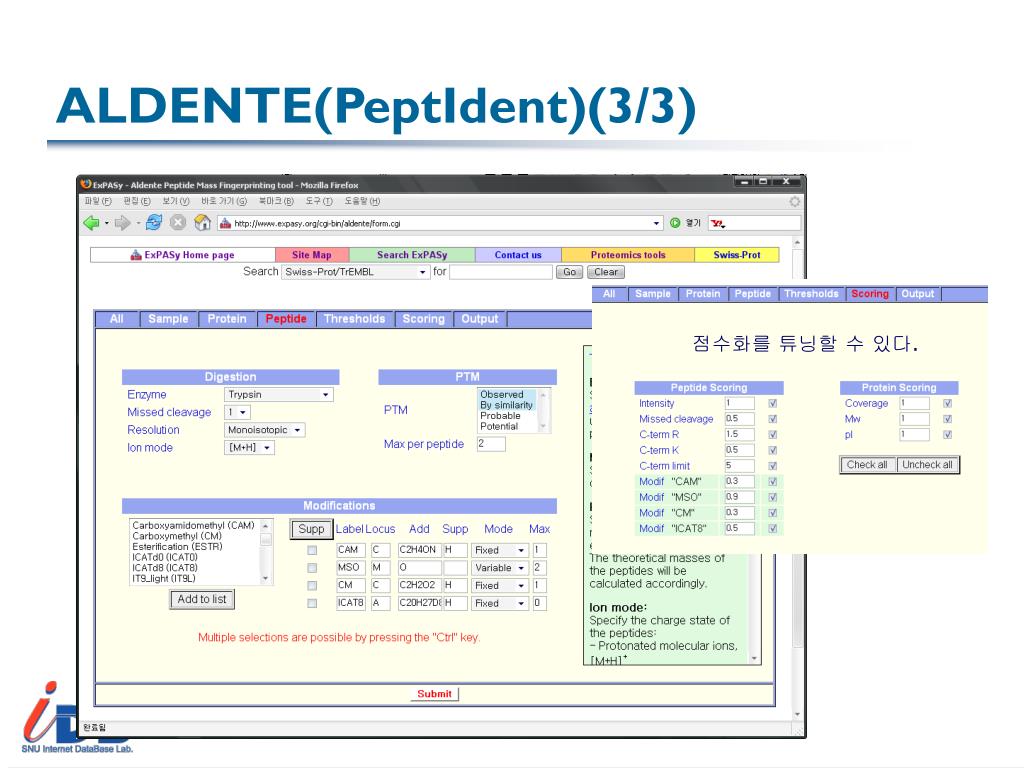The width and height of the screenshot is (1024, 768).
Task: Open the Thresholds tab in main form
Action: [355, 319]
